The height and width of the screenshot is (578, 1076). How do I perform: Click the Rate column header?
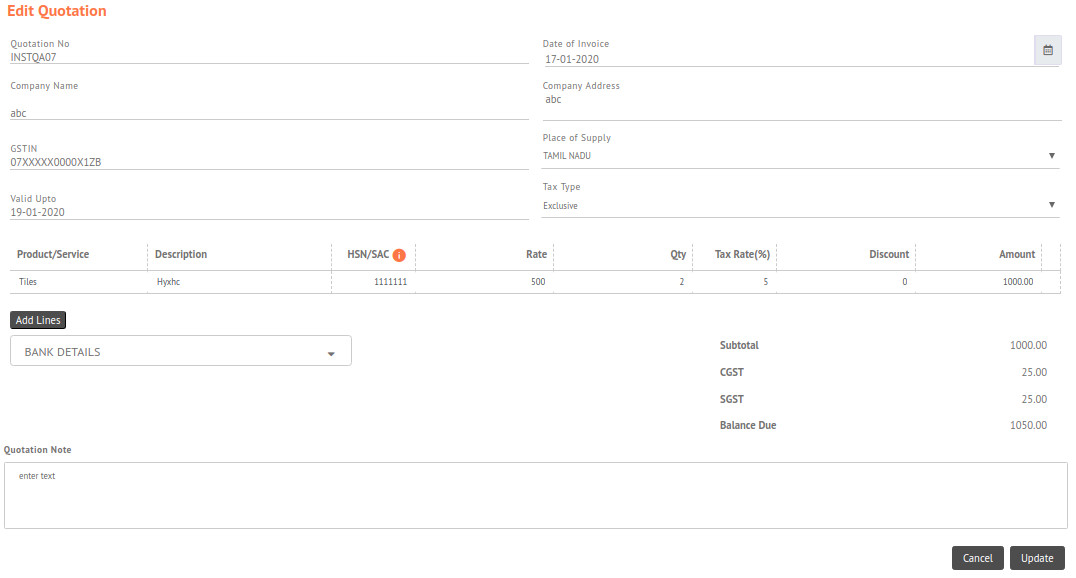pyautogui.click(x=537, y=255)
